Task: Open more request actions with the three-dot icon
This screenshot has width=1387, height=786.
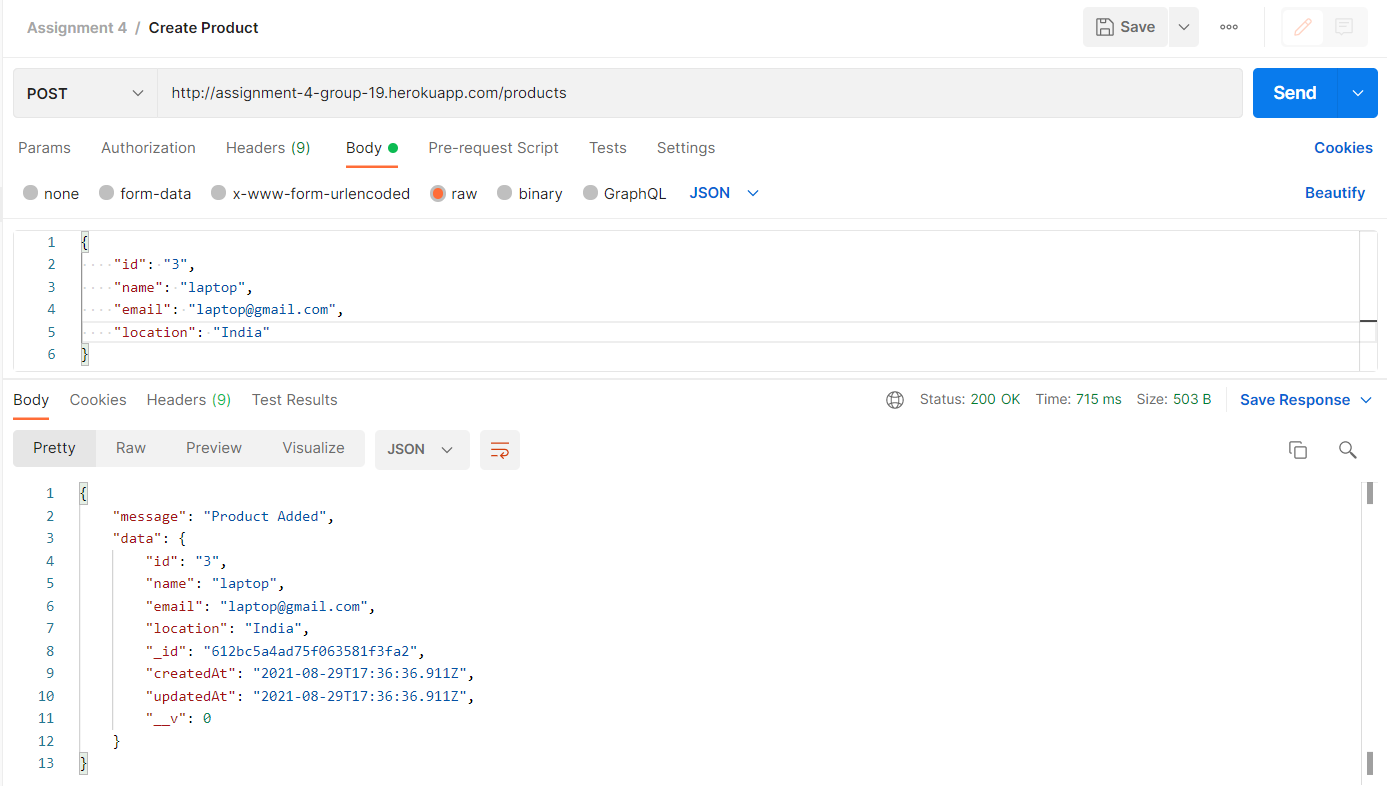Action: [x=1229, y=27]
